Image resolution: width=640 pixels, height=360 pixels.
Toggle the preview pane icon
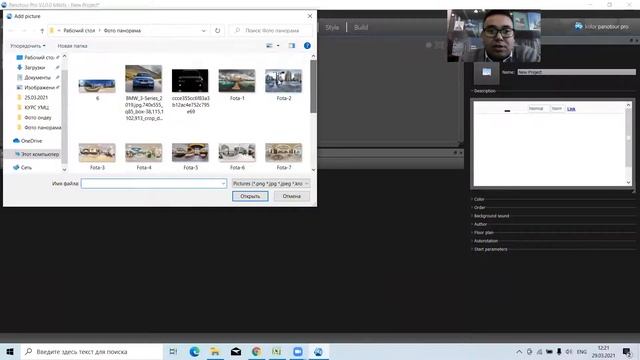(x=291, y=46)
